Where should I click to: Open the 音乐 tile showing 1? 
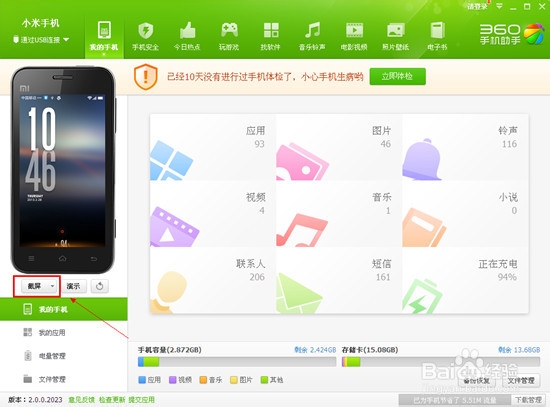pos(339,214)
